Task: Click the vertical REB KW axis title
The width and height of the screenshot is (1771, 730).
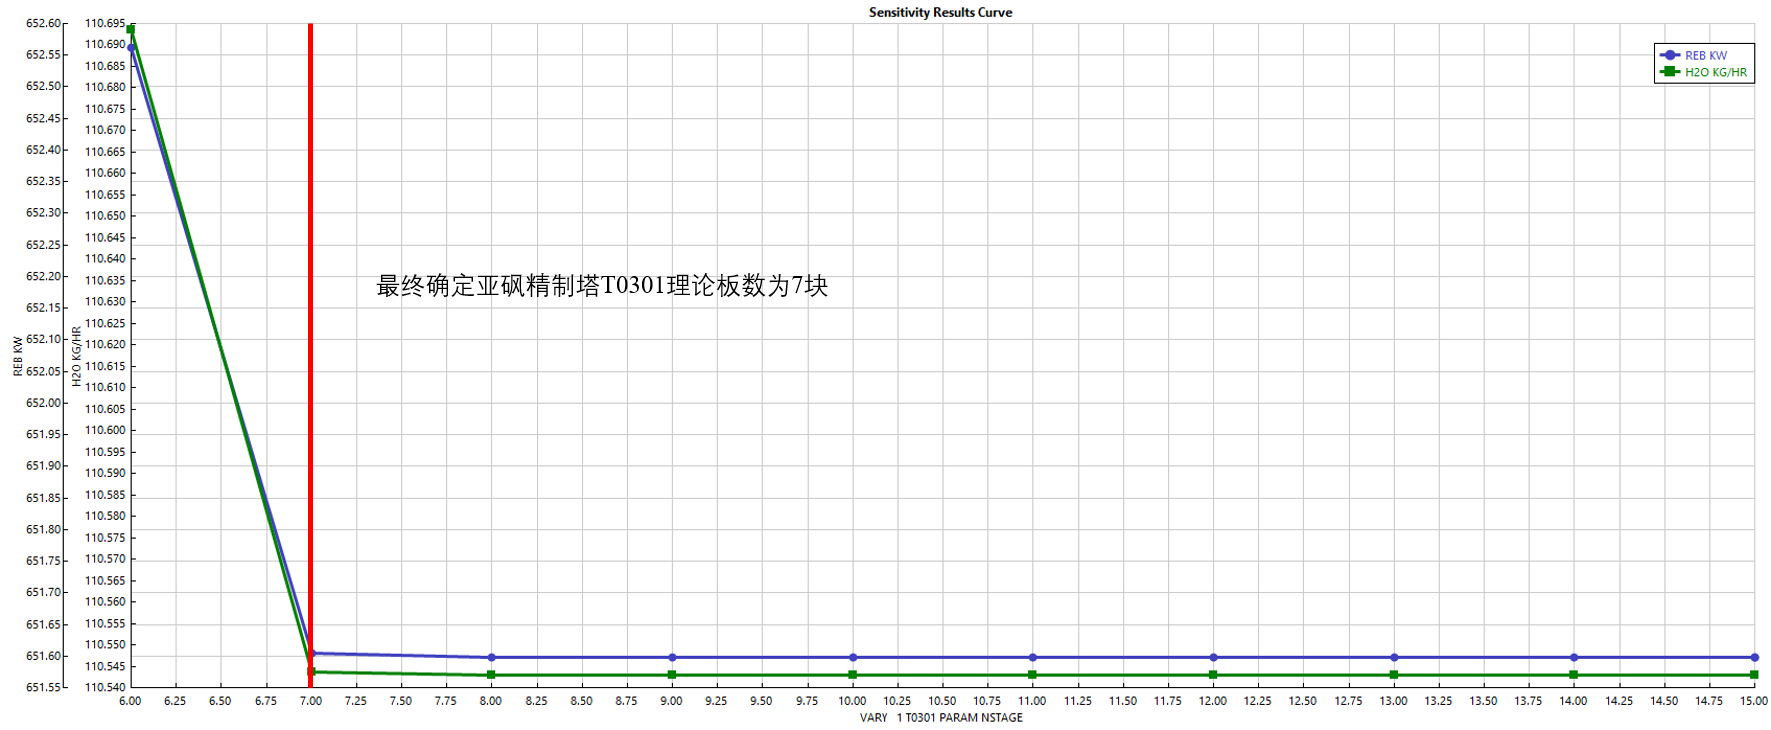Action: (18, 356)
